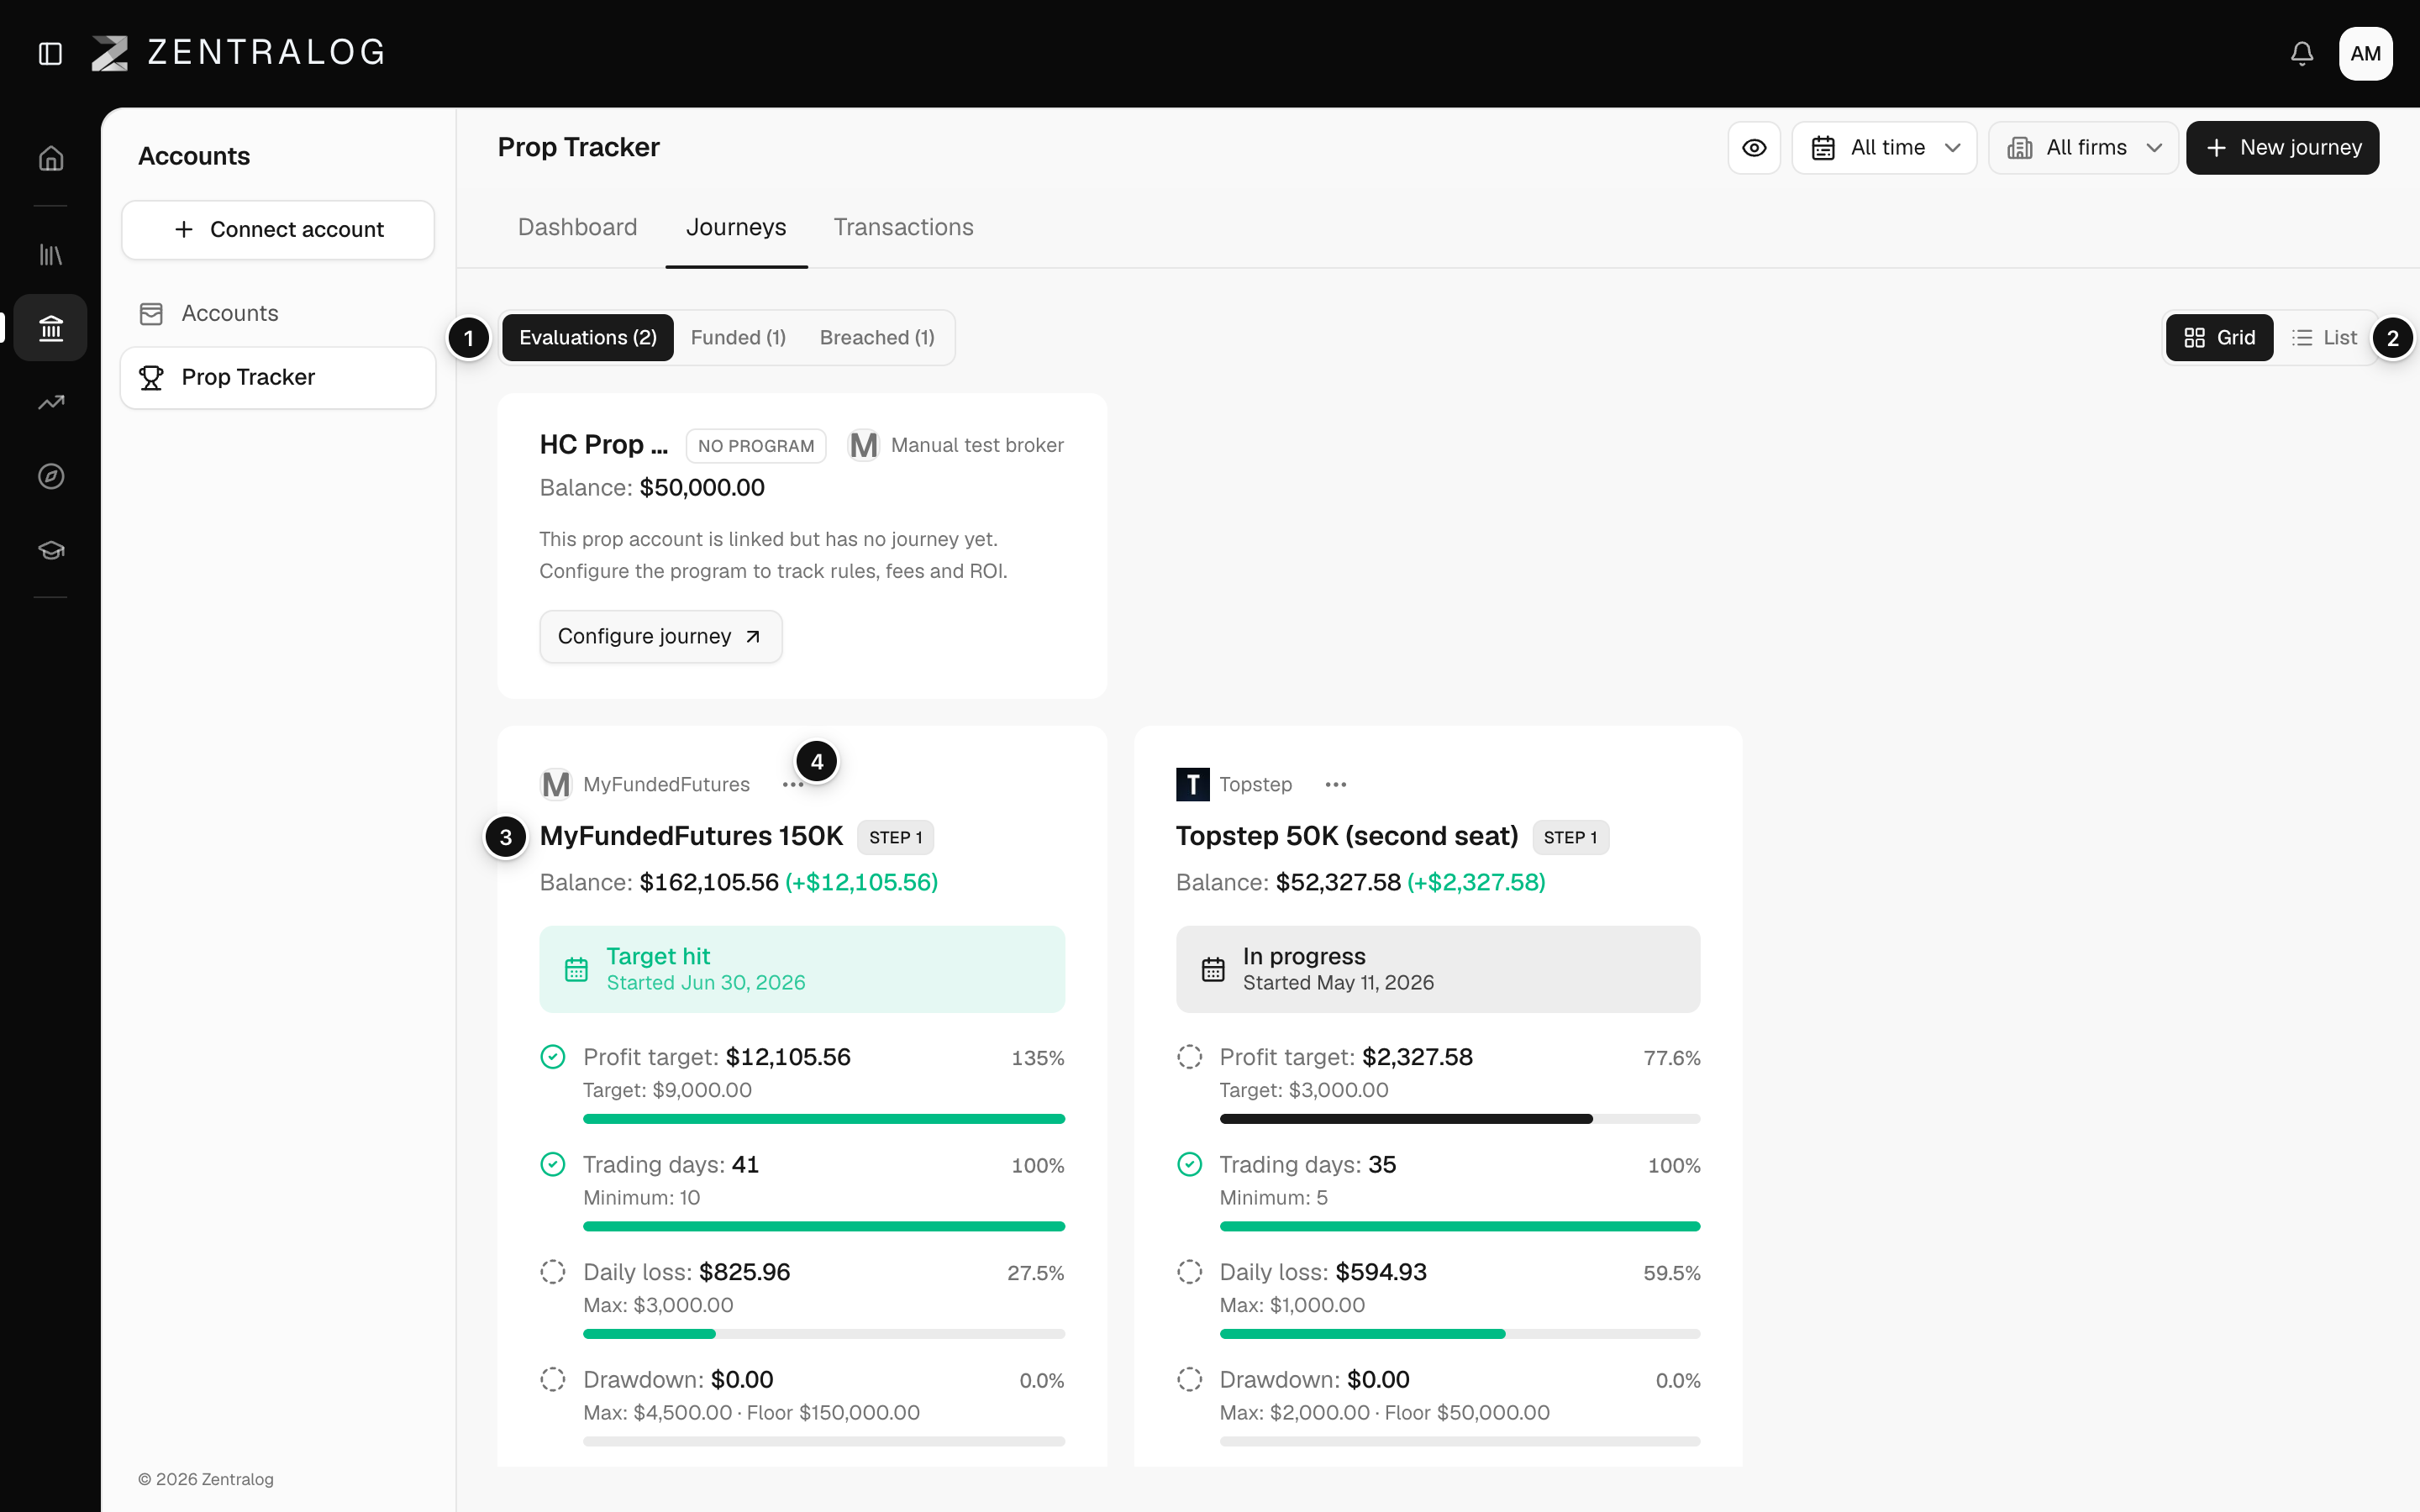Click Topstep profit target progress bar

(1459, 1119)
